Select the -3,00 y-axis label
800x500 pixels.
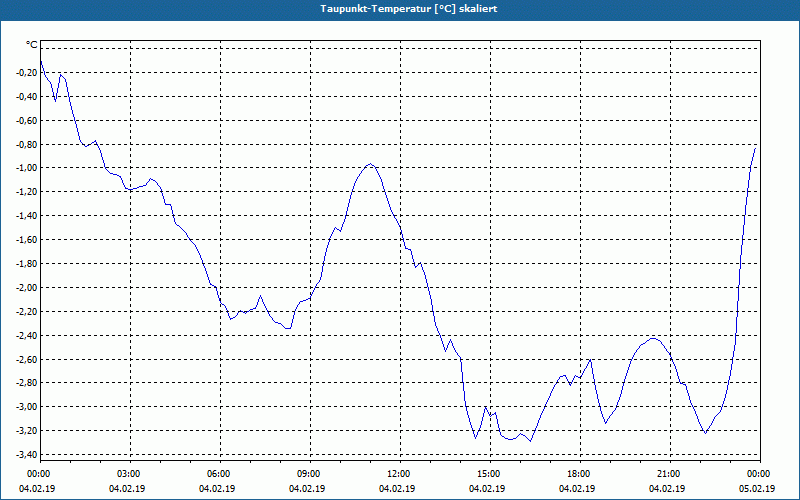pos(27,407)
